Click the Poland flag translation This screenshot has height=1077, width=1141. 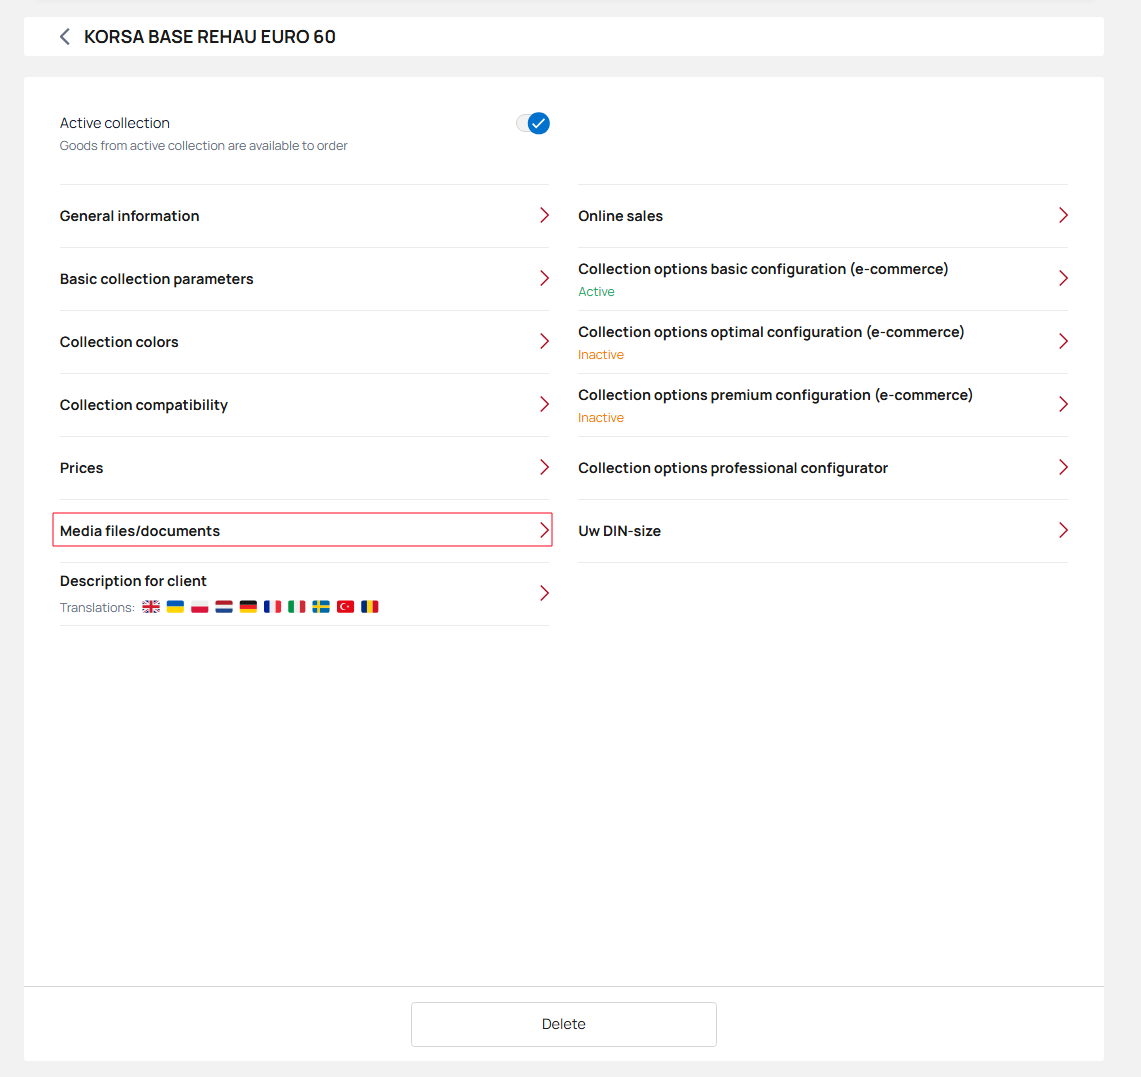click(199, 607)
